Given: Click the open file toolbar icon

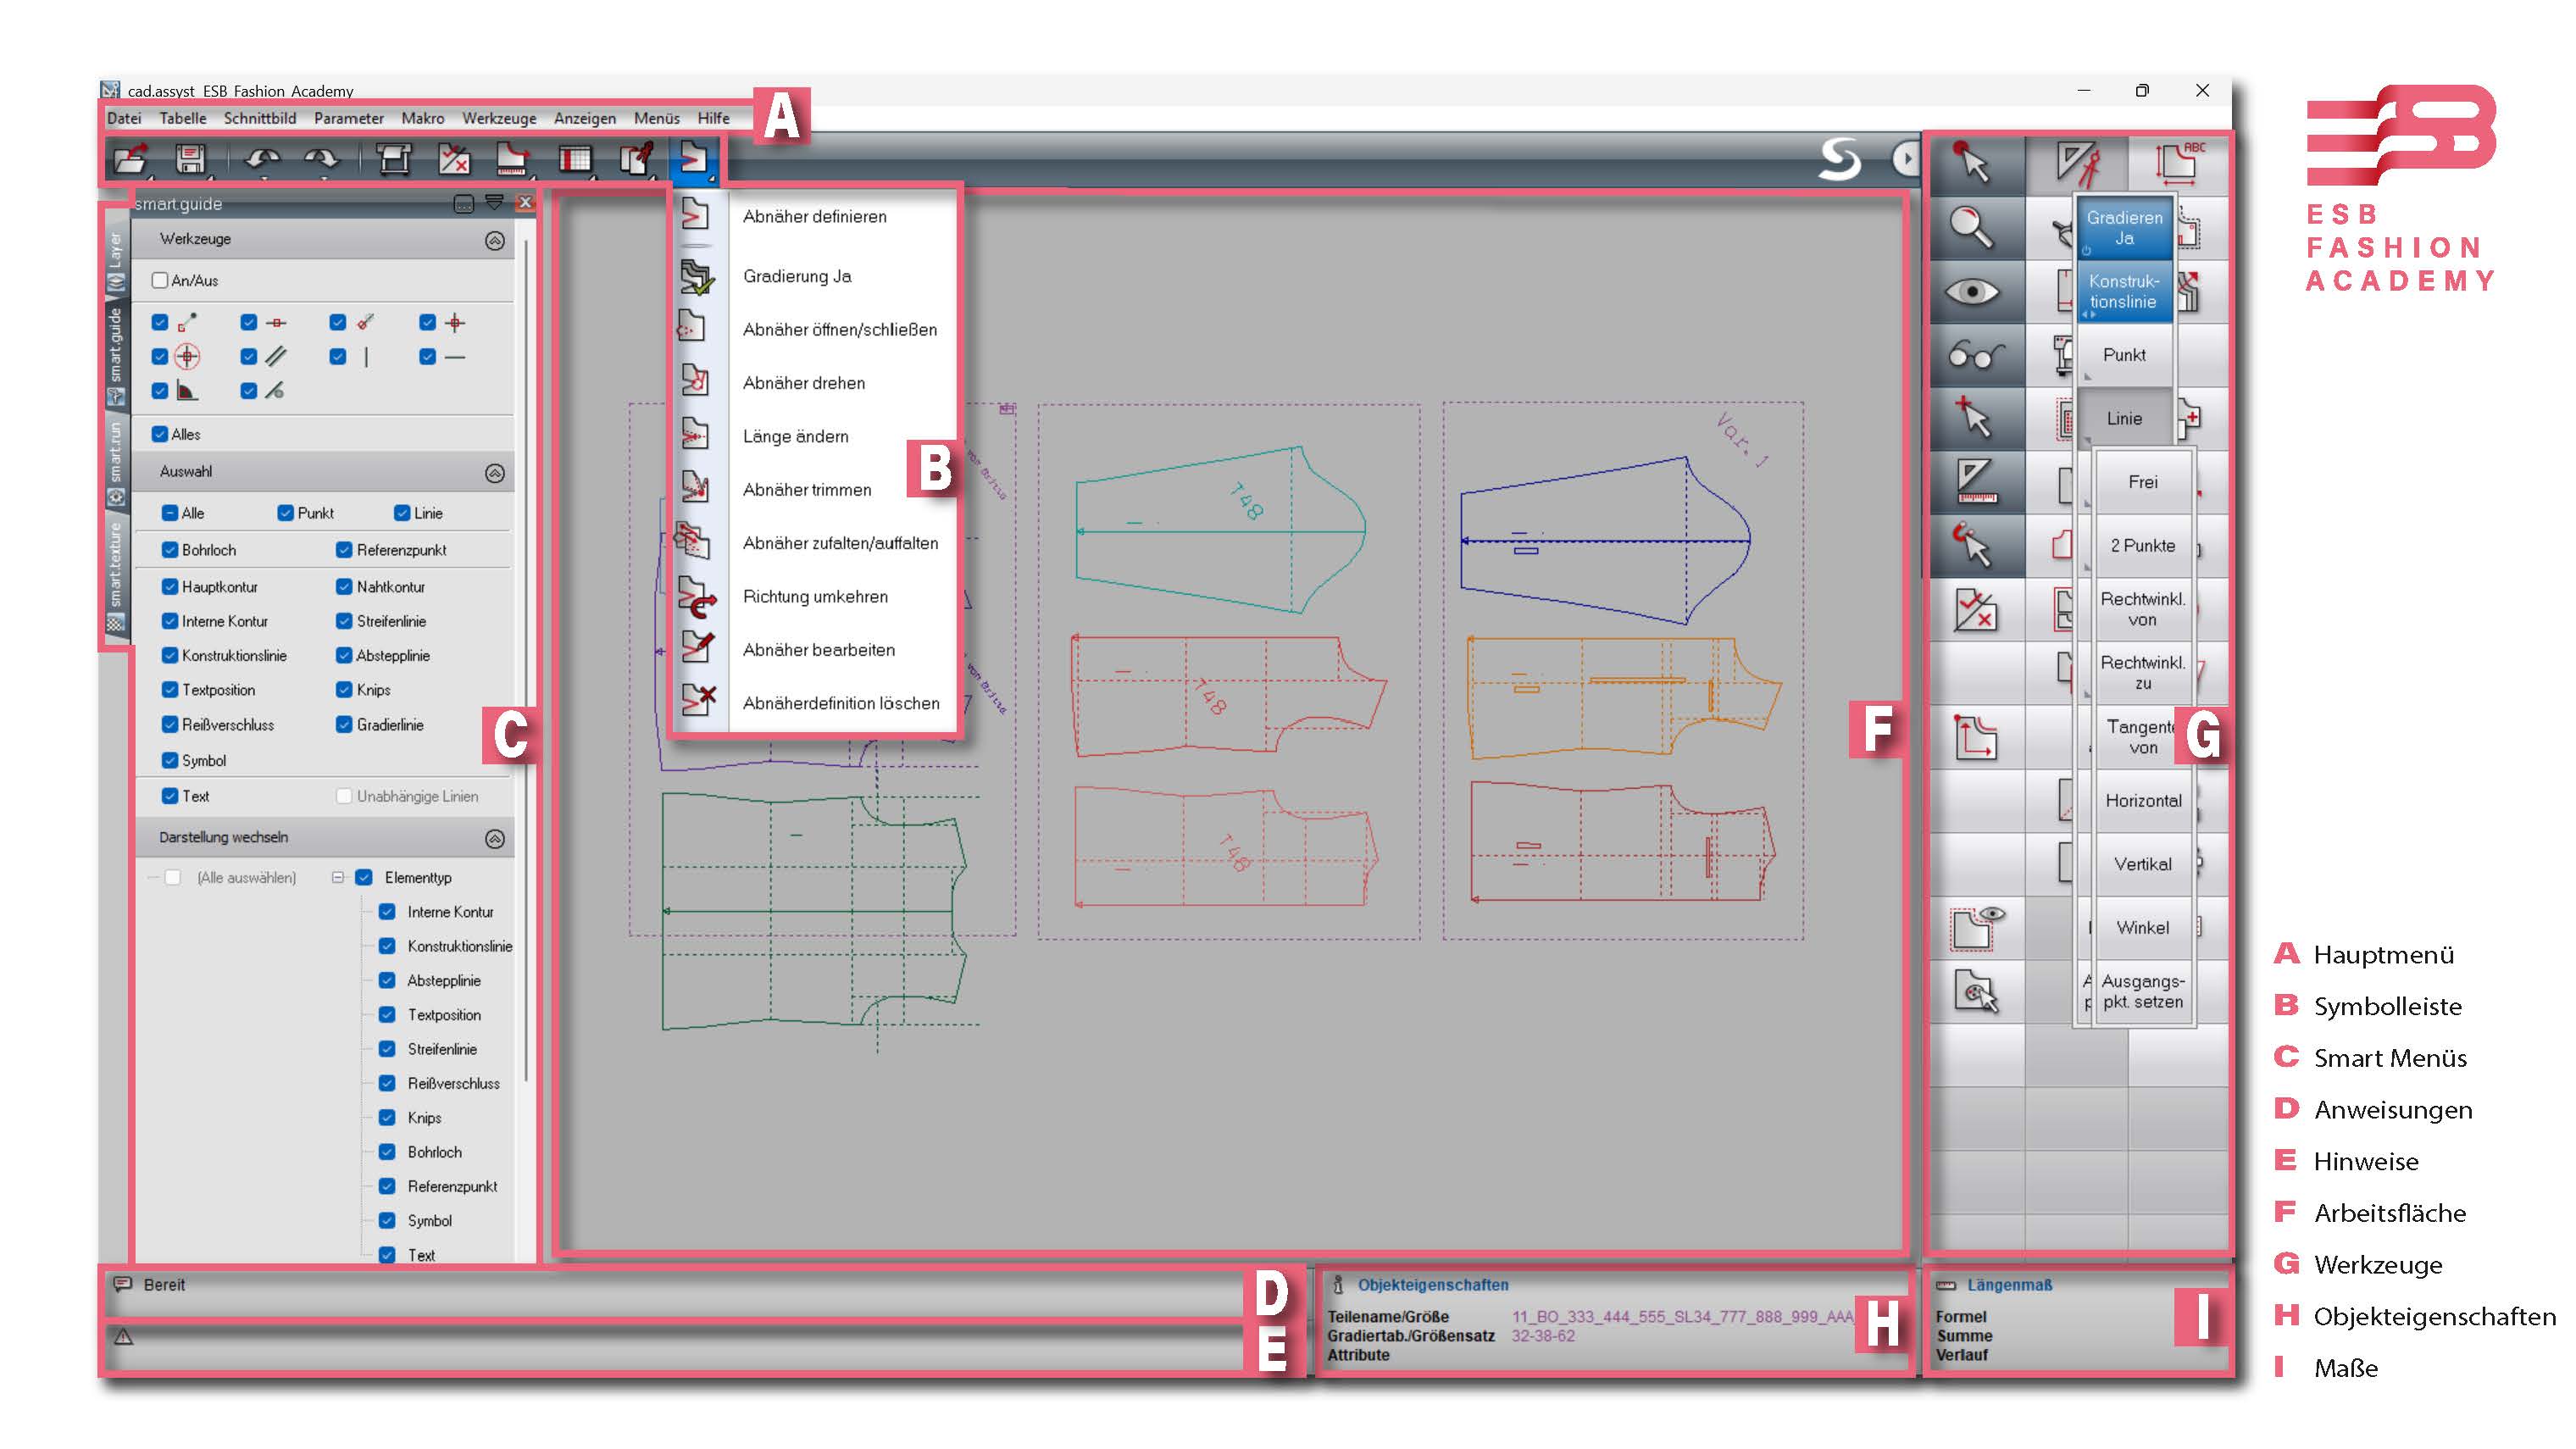Looking at the screenshot, I should (131, 159).
